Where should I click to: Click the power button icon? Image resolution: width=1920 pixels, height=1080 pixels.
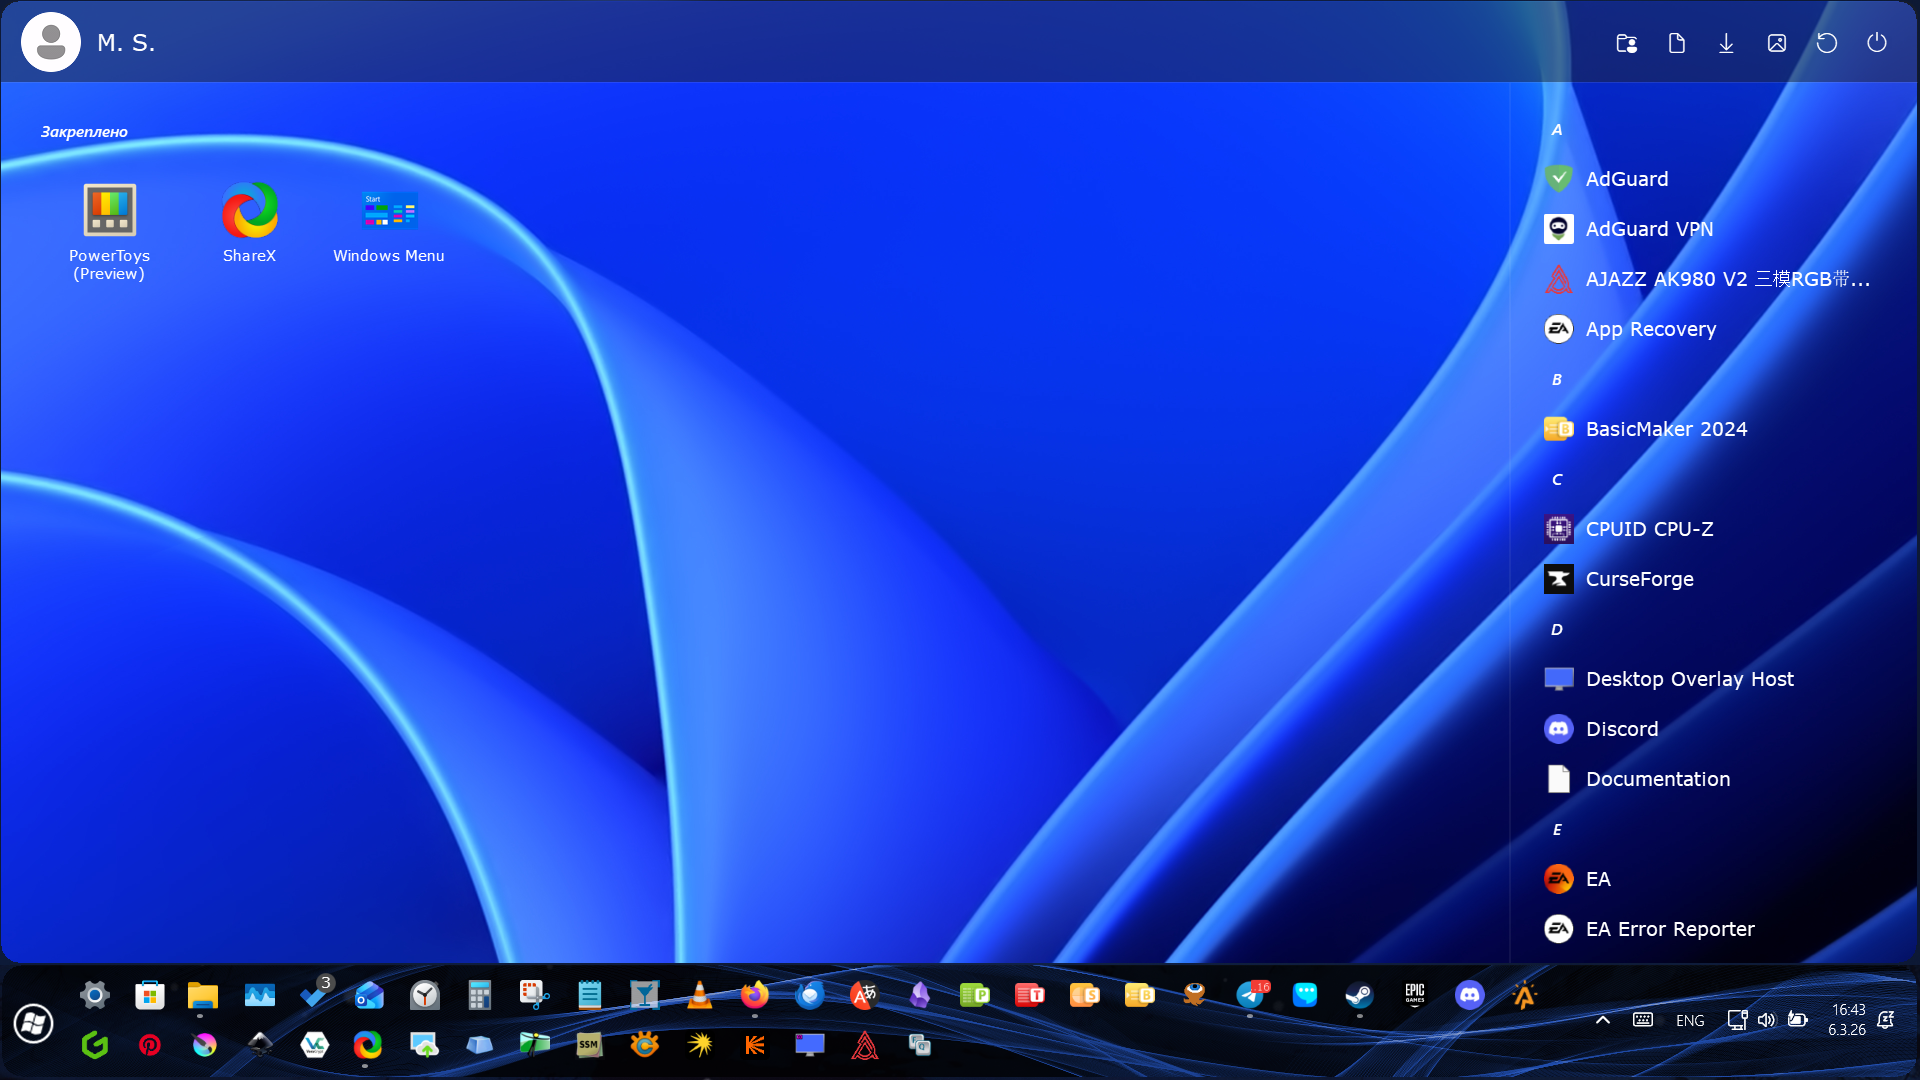coord(1877,43)
